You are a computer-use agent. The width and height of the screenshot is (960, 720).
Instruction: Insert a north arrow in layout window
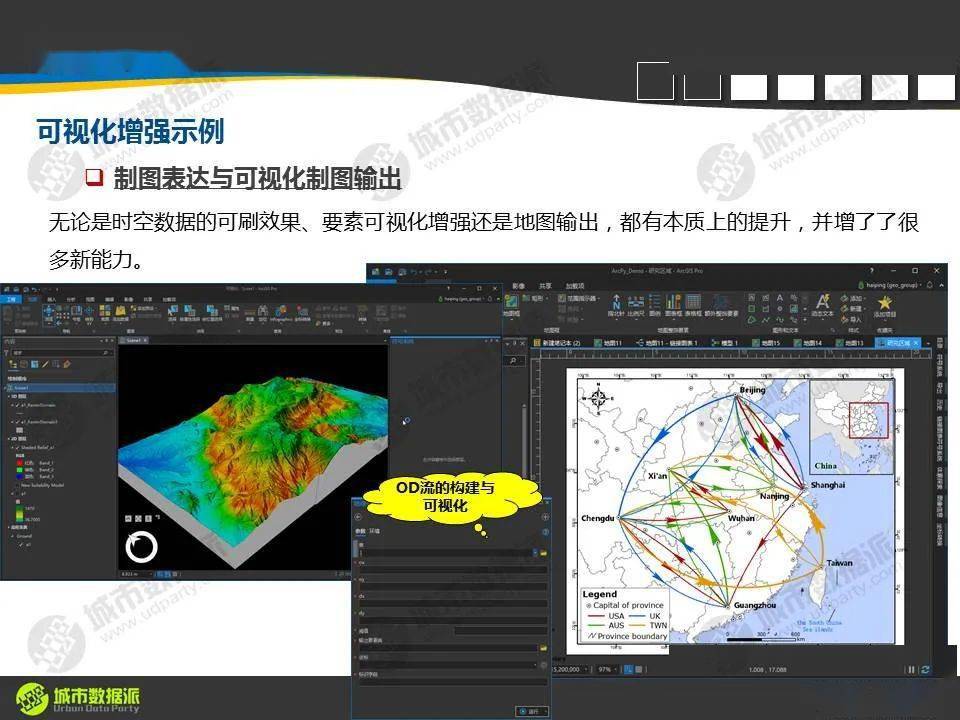616,304
